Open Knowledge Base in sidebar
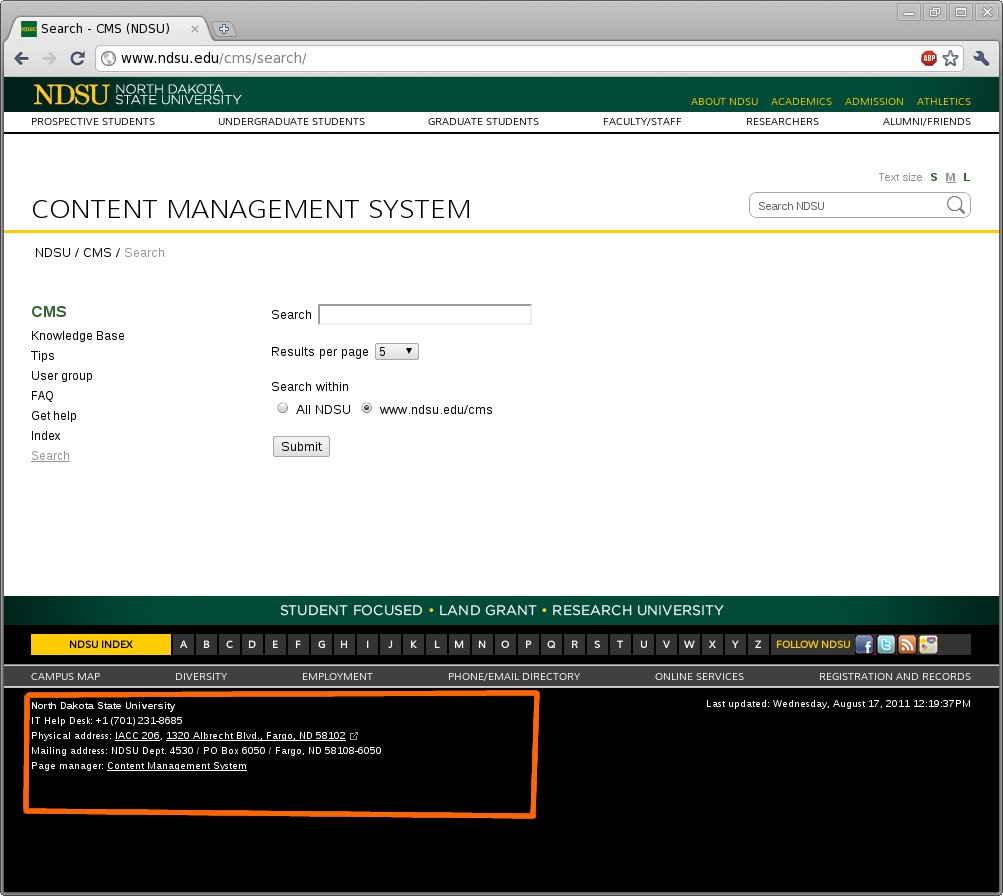1003x896 pixels. [x=78, y=336]
